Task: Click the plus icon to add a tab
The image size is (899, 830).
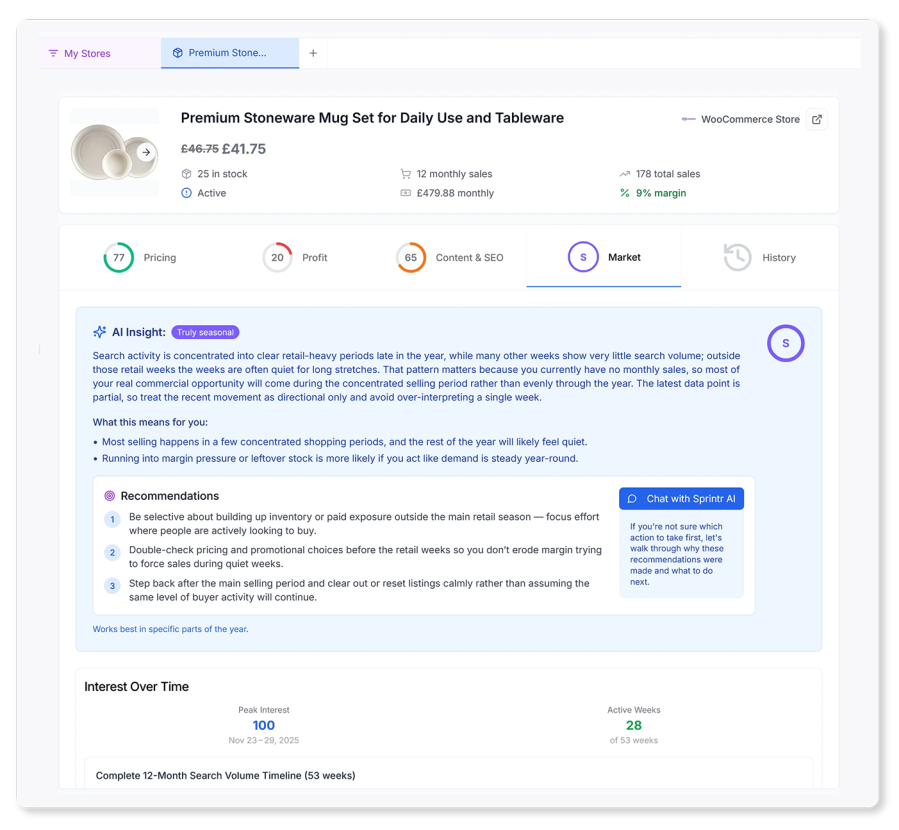Action: [313, 53]
